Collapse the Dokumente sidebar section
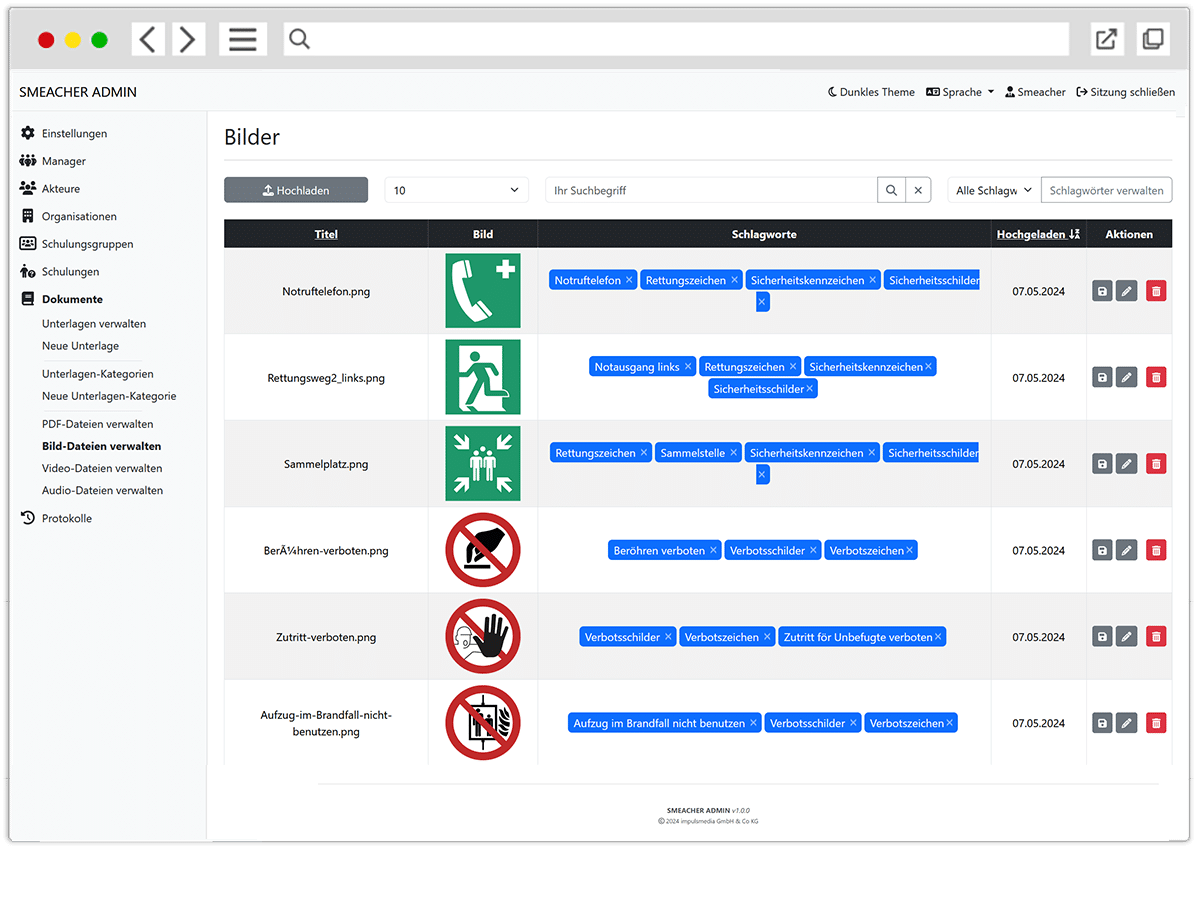Image resolution: width=1200 pixels, height=900 pixels. click(x=61, y=299)
